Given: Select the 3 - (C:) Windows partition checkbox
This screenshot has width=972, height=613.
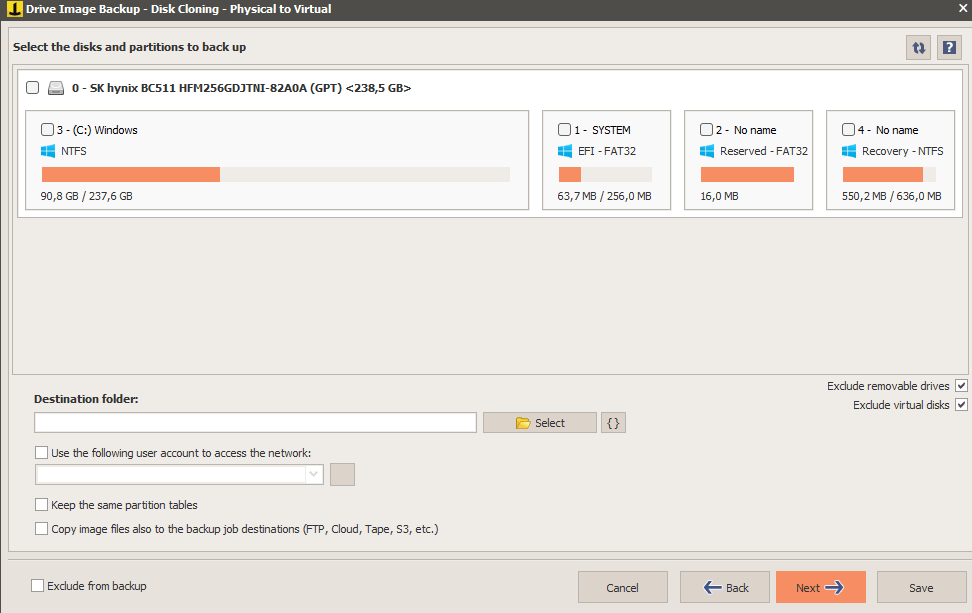Looking at the screenshot, I should pos(47,130).
